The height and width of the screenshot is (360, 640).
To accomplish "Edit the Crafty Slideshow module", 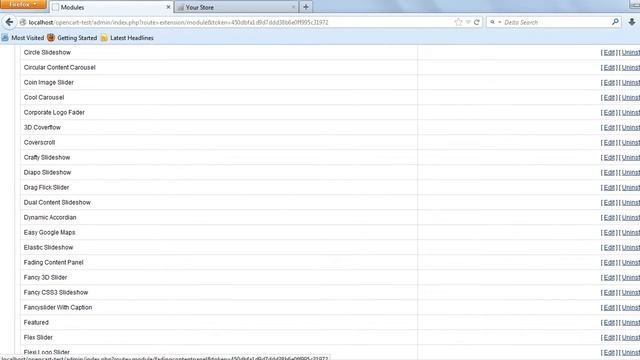I will pos(609,158).
